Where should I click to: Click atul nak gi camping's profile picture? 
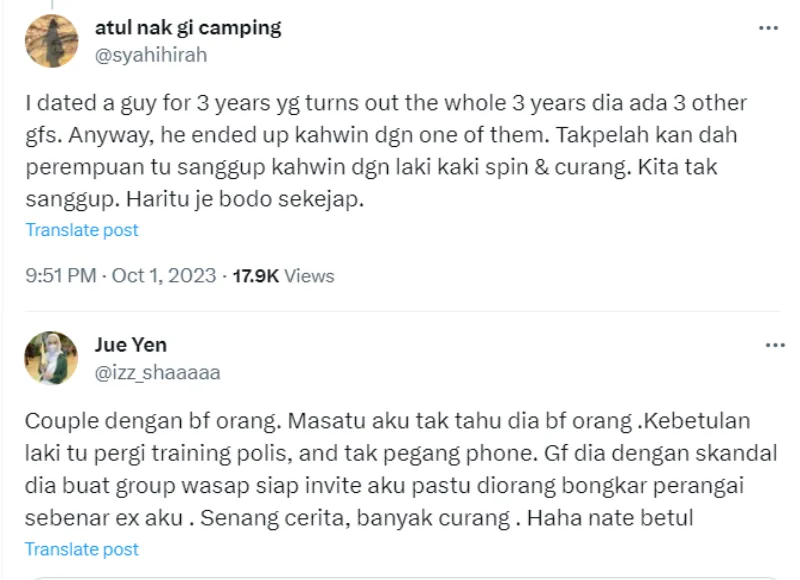(51, 42)
